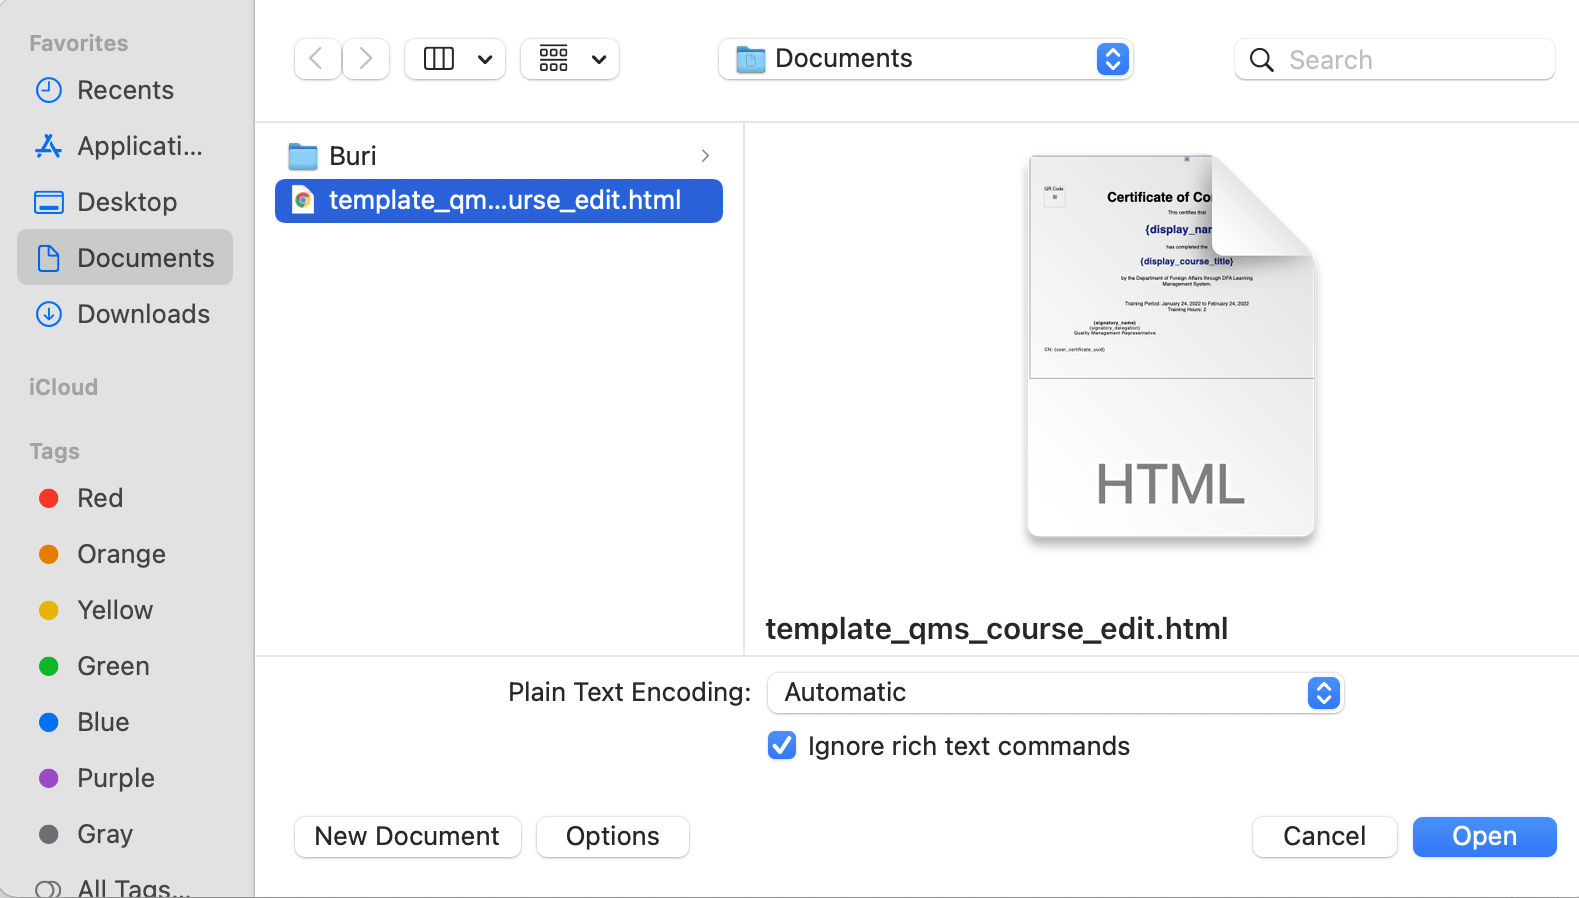1579x898 pixels.
Task: Click the forward navigation arrow
Action: (x=366, y=59)
